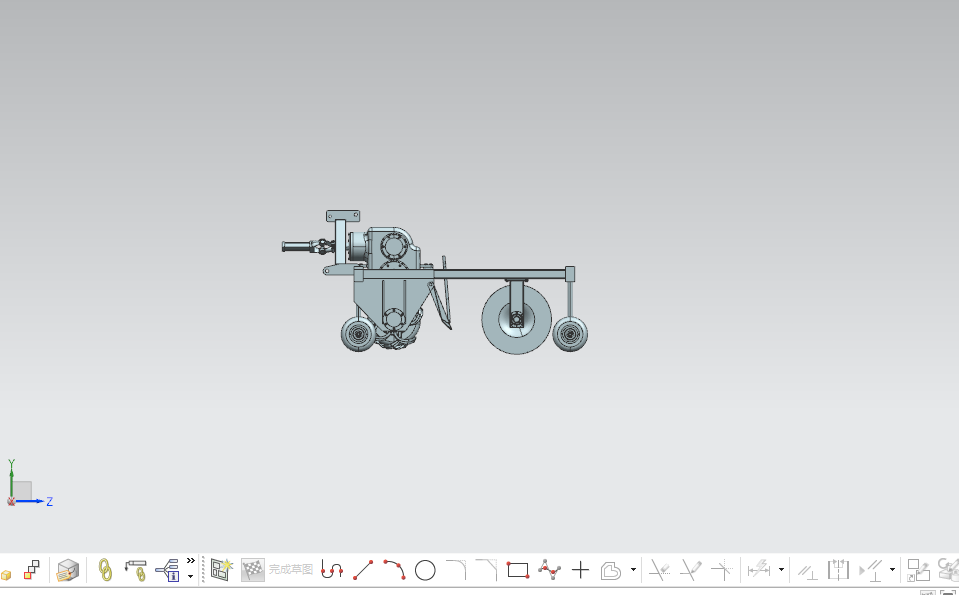This screenshot has height=595, width=959.
Task: Toggle Display Sketch Constraints icon
Action: [x=871, y=570]
